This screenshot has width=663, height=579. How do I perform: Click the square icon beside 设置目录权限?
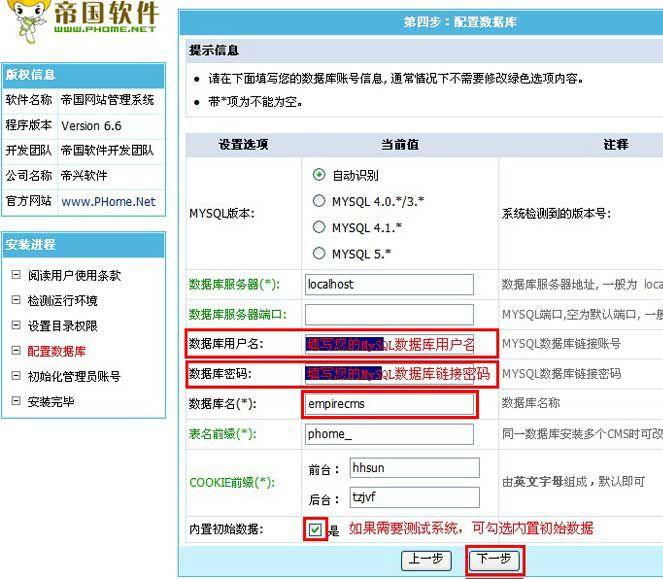pos(16,325)
